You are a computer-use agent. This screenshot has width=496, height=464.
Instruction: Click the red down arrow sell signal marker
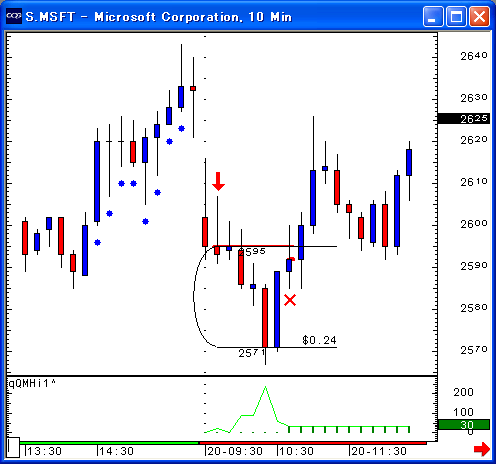pos(218,181)
